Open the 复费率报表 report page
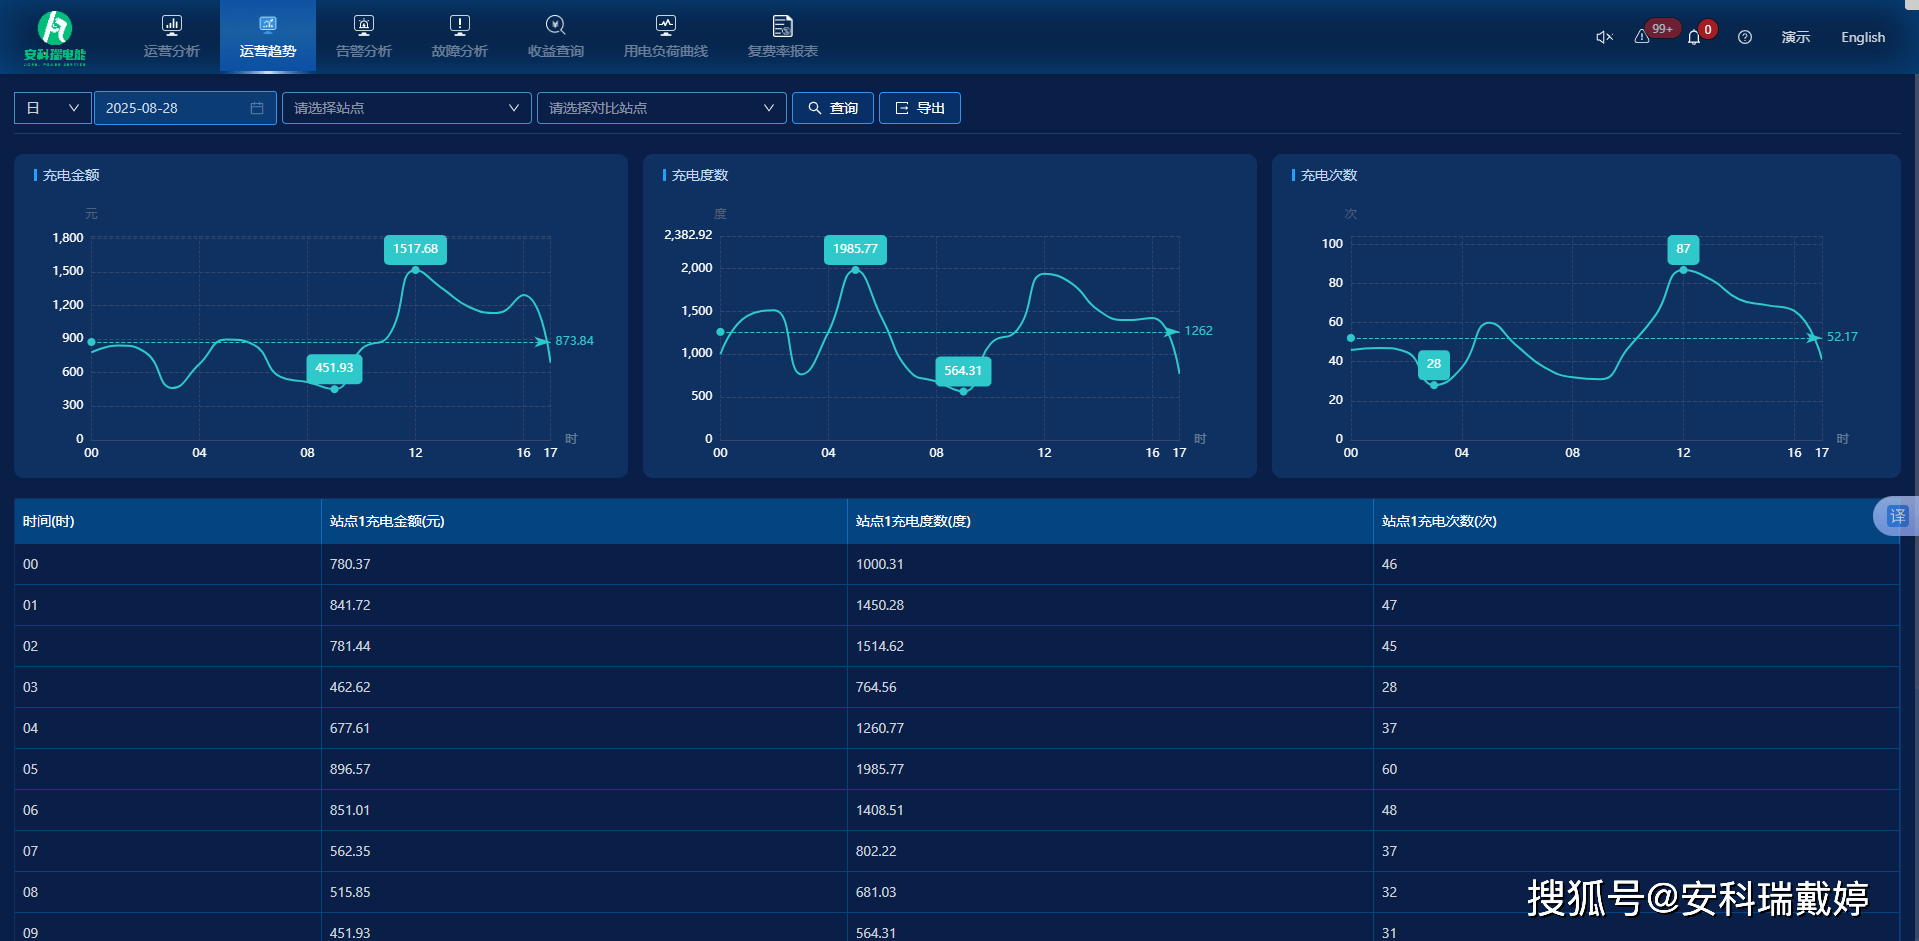 (783, 37)
